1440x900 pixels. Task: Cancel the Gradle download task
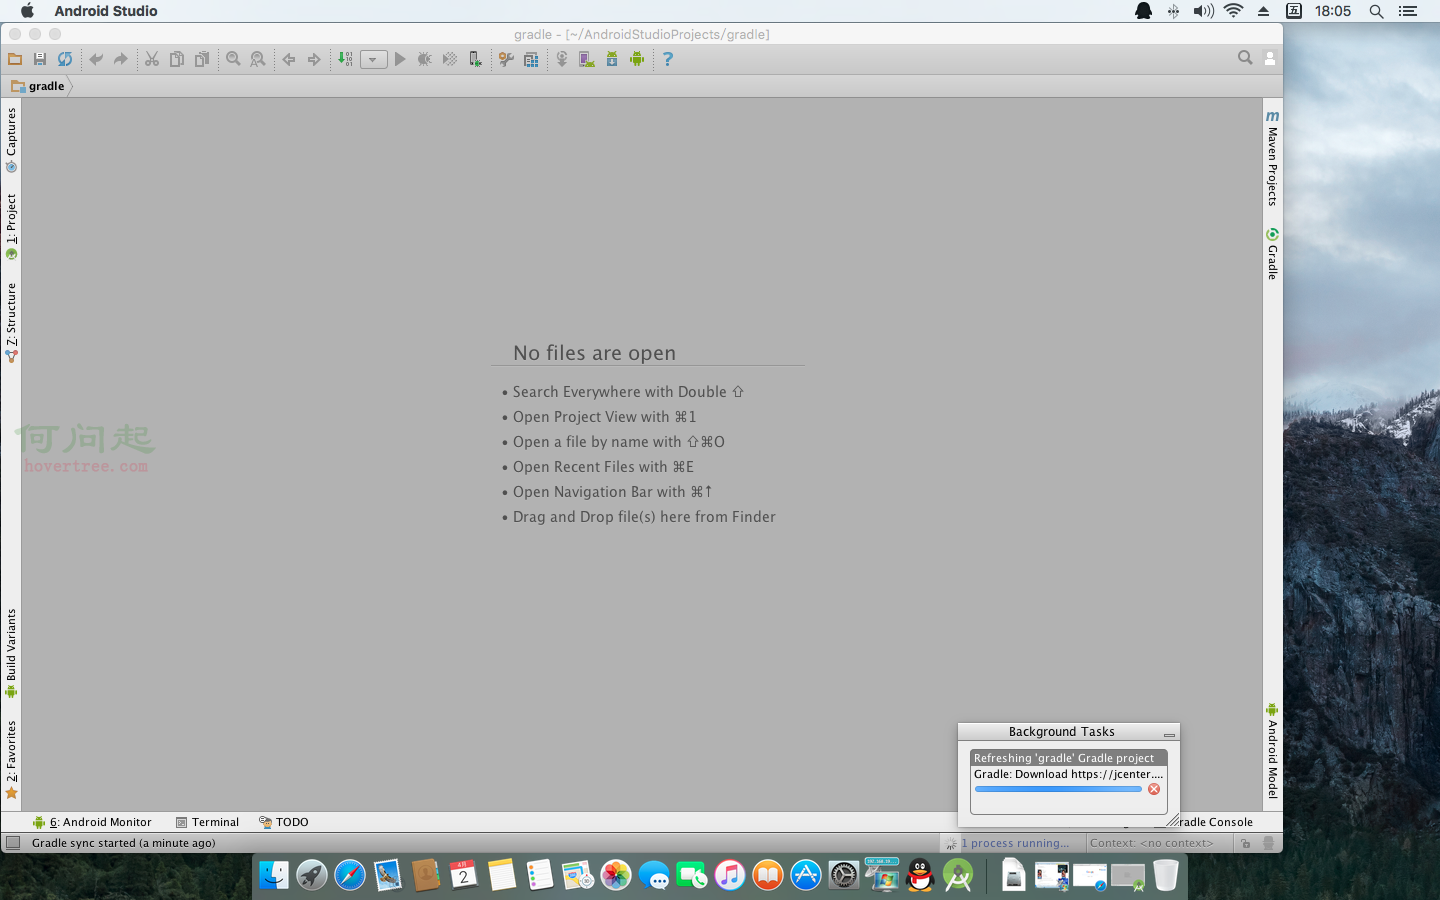pyautogui.click(x=1154, y=789)
